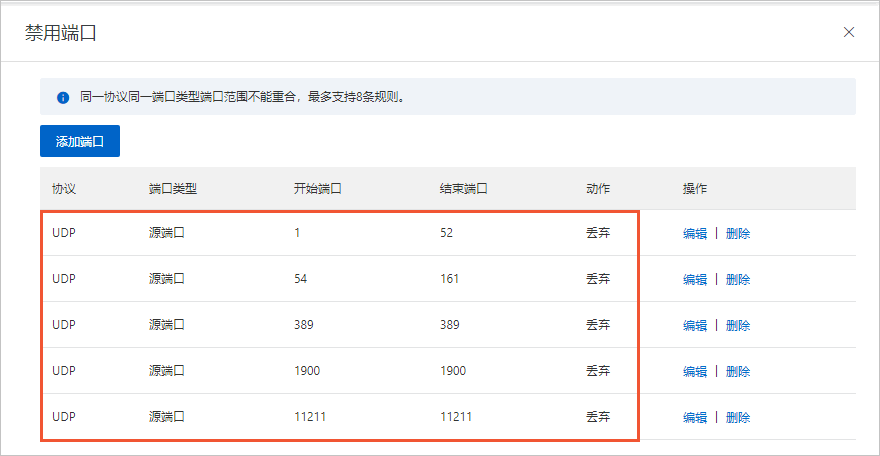Edit the port 389 rule
880x456 pixels.
pos(694,325)
